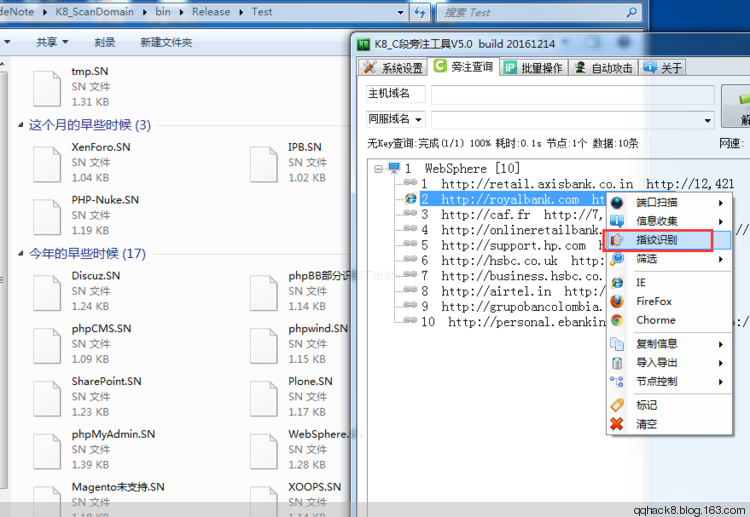The width and height of the screenshot is (750, 517).
Task: Choose 指纹识别 from context menu
Action: [x=670, y=240]
